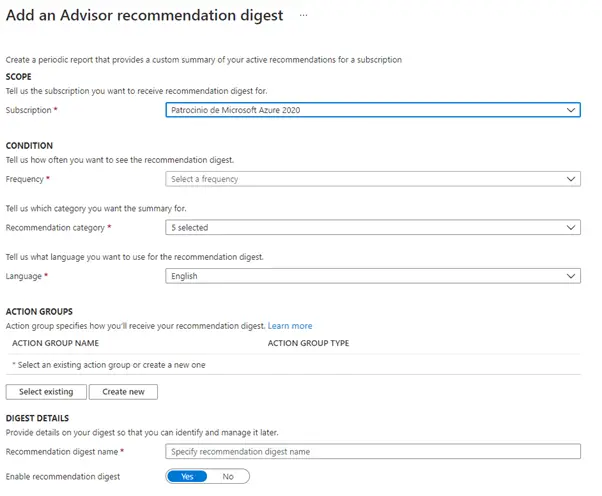Focus the Recommendation digest name text field
602x496 pixels.
point(372,452)
